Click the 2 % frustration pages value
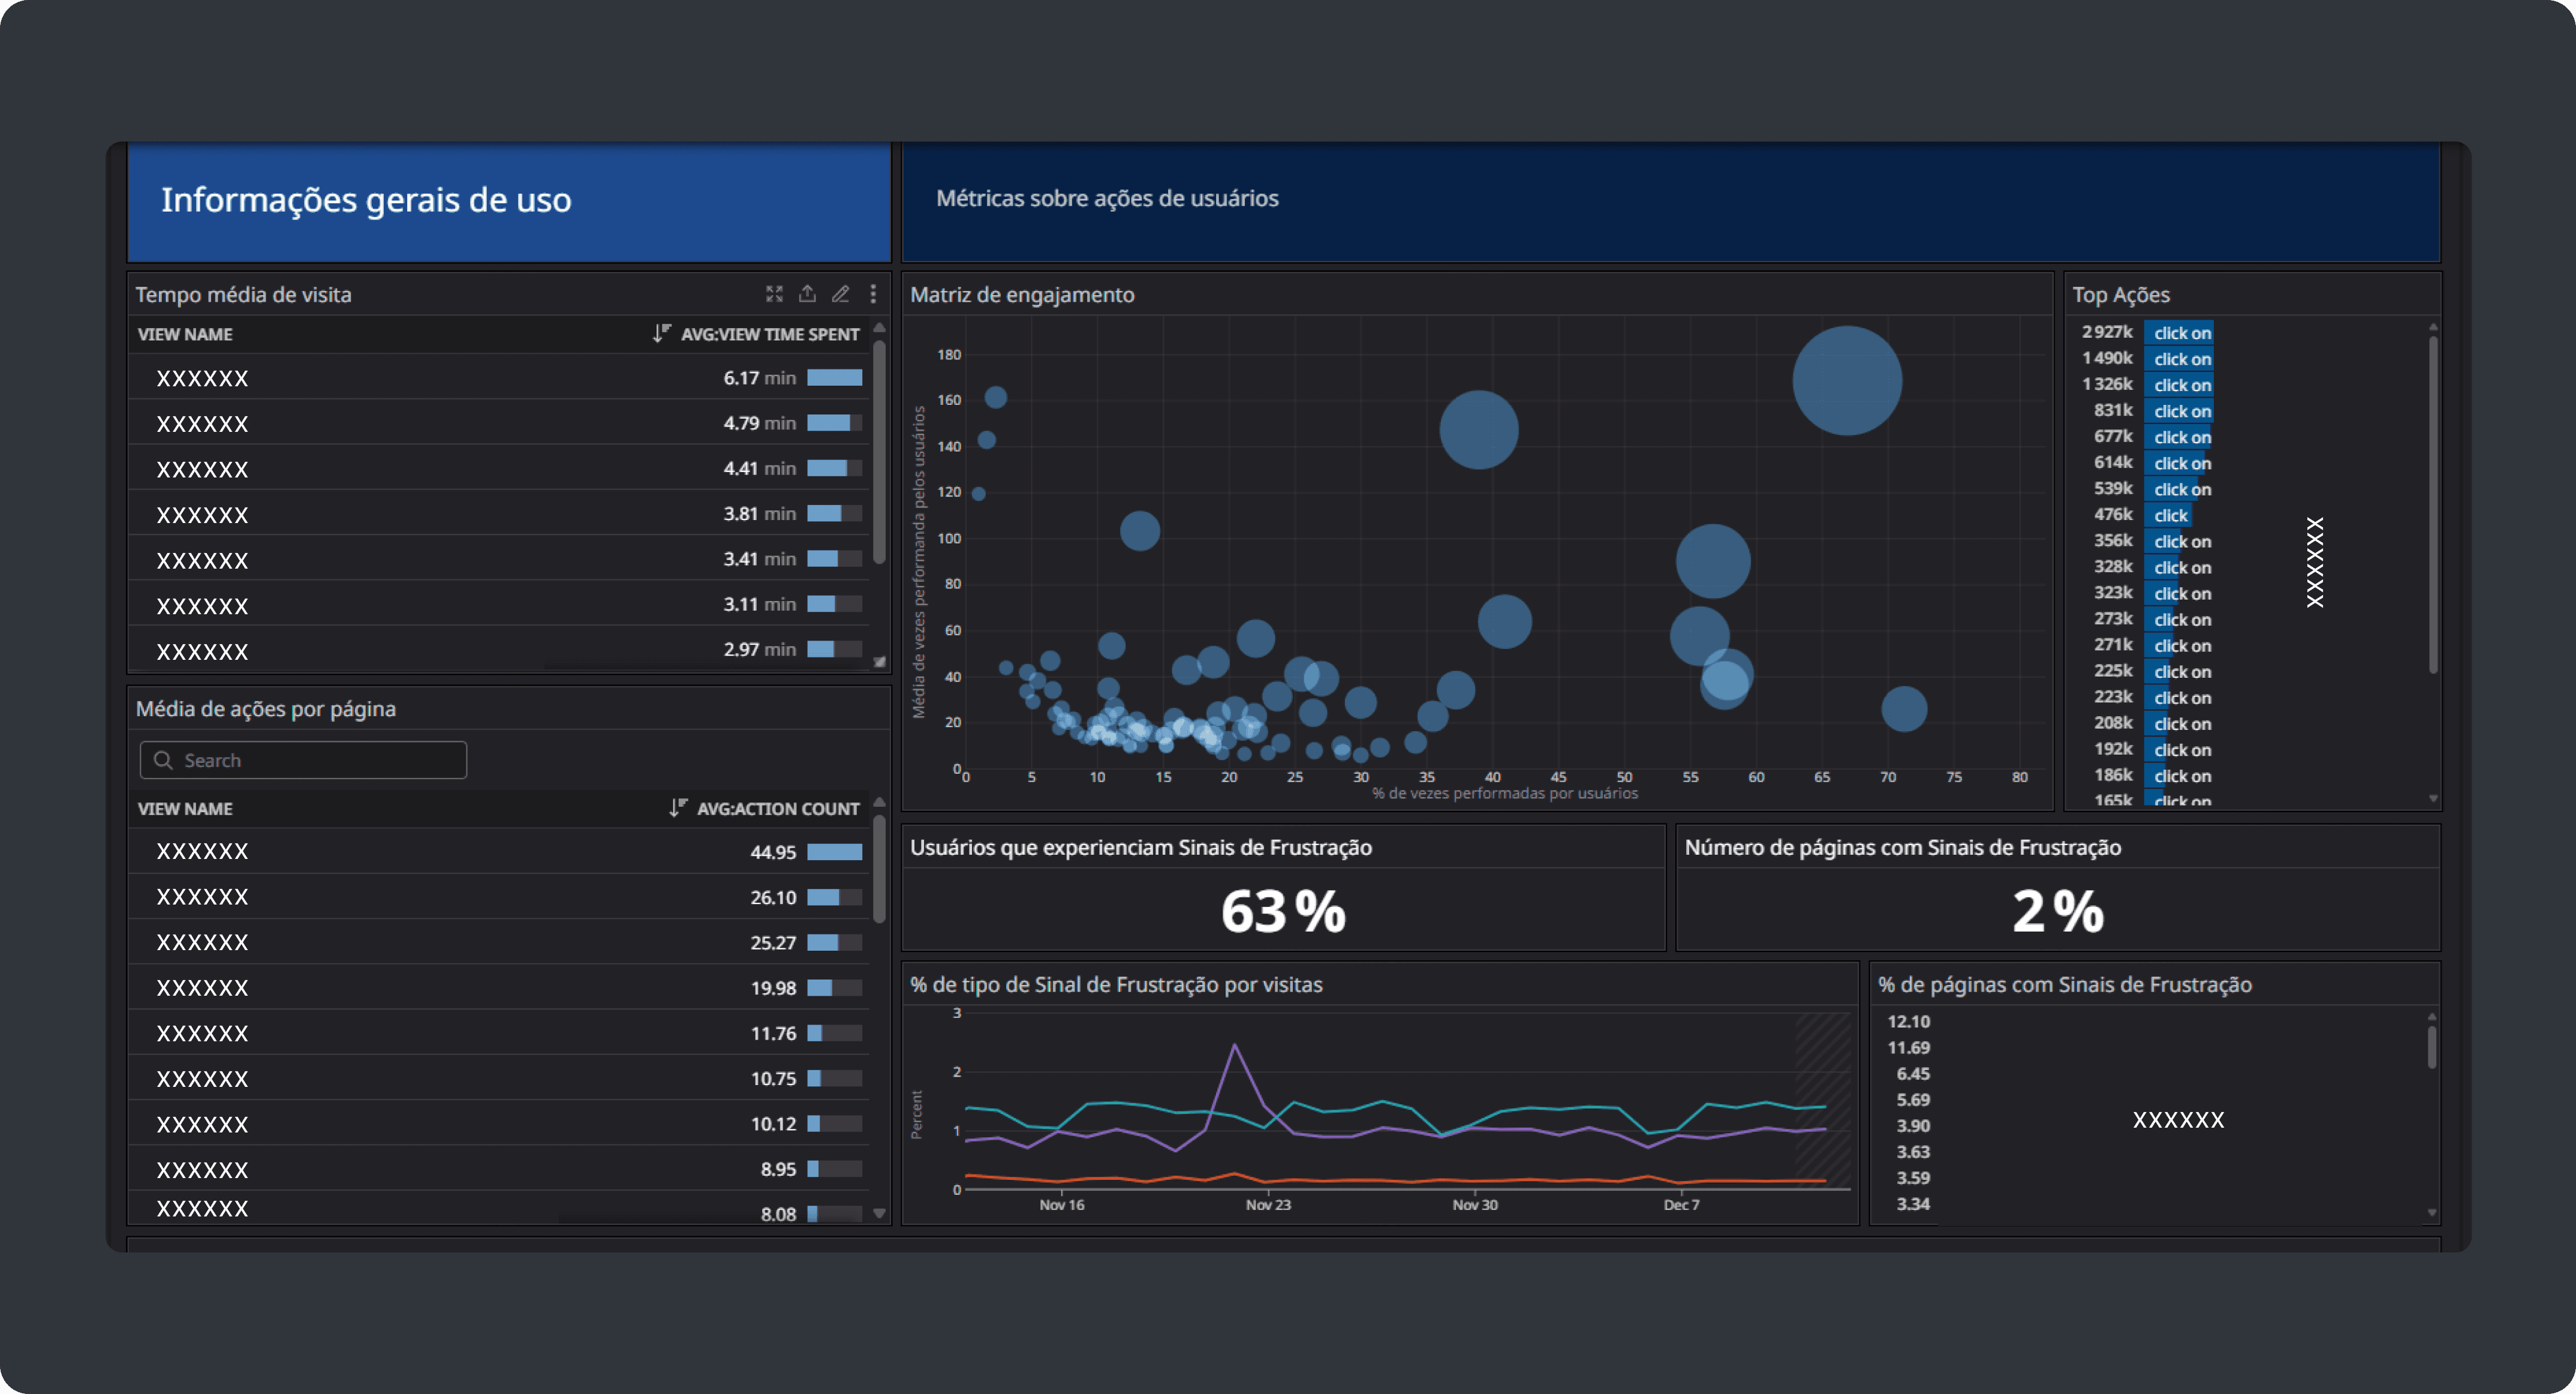The image size is (2576, 1394). click(2058, 911)
